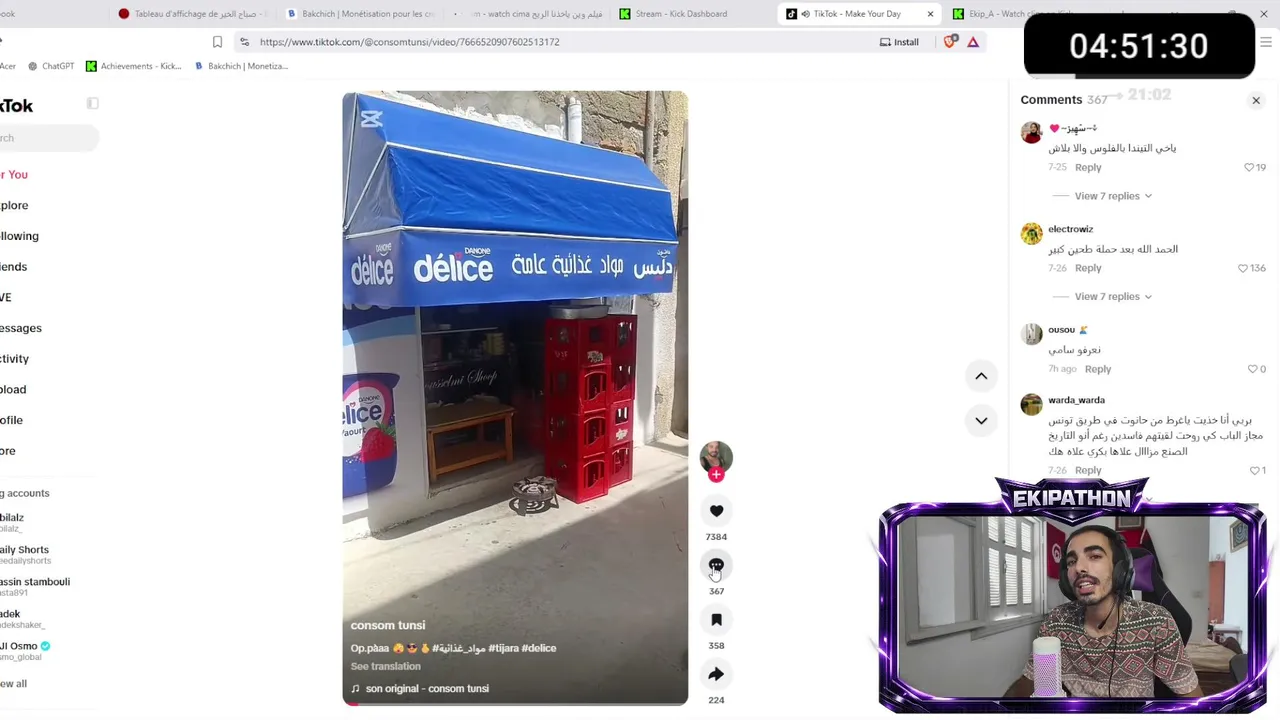Open the Achievements - Kick bookmark
Image resolution: width=1280 pixels, height=720 pixels.
133,66
